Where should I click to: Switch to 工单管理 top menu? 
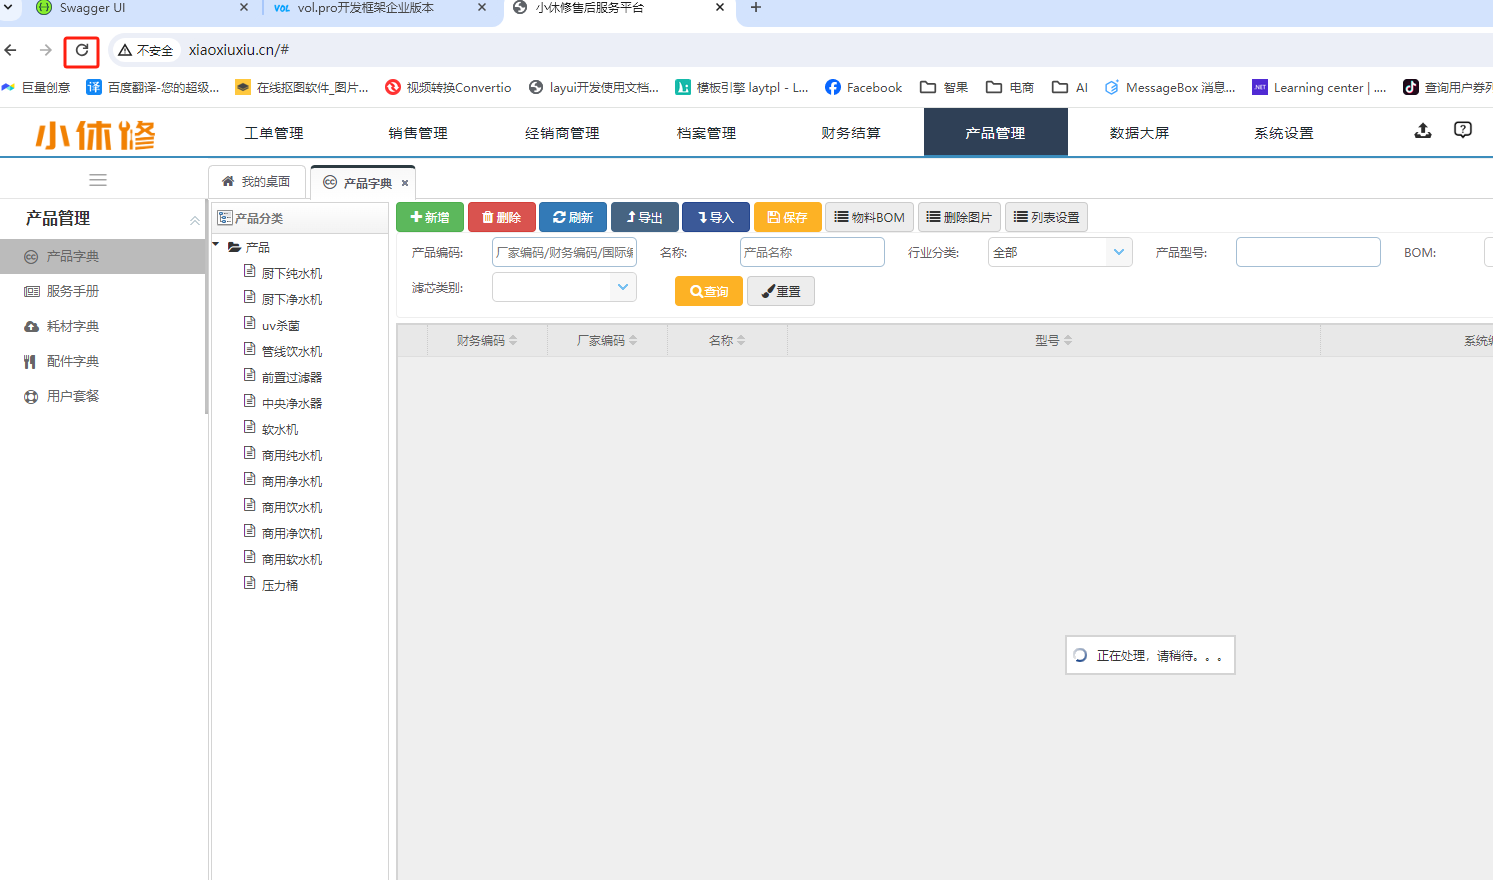(274, 133)
